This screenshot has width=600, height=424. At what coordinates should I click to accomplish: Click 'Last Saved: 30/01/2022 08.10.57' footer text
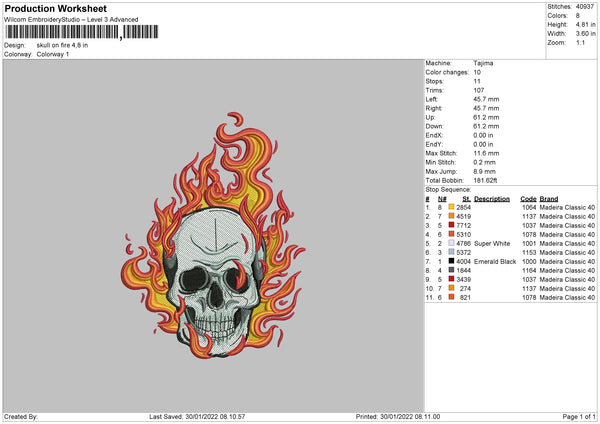click(x=197, y=416)
